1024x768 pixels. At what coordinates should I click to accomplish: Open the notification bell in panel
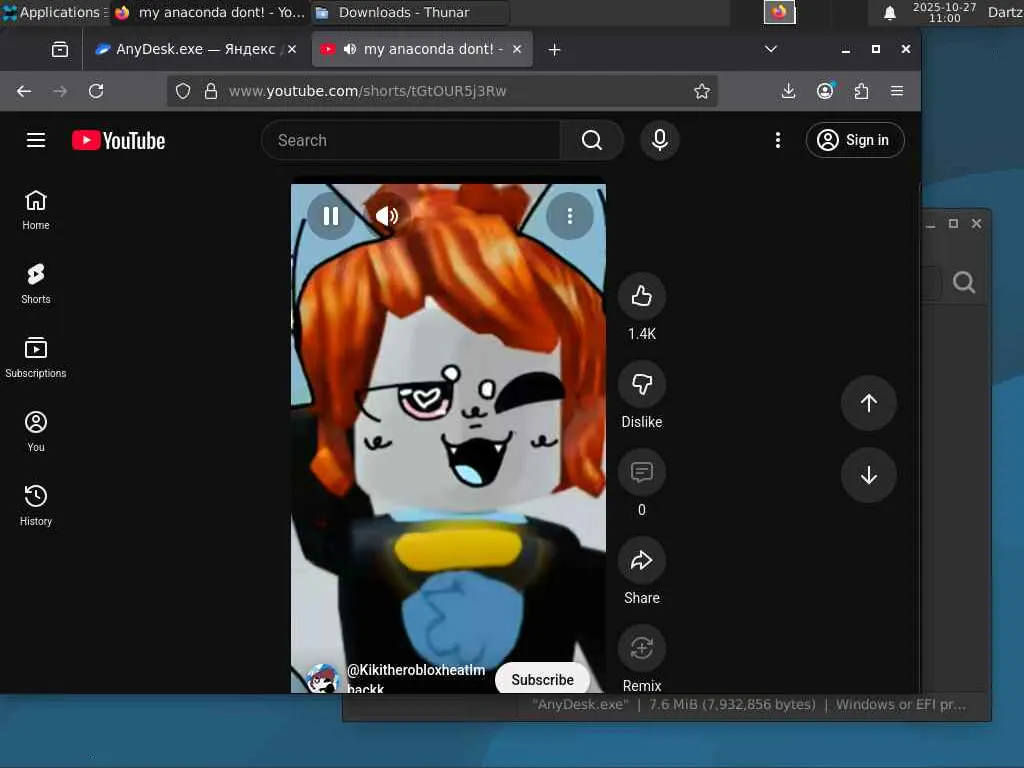click(889, 12)
